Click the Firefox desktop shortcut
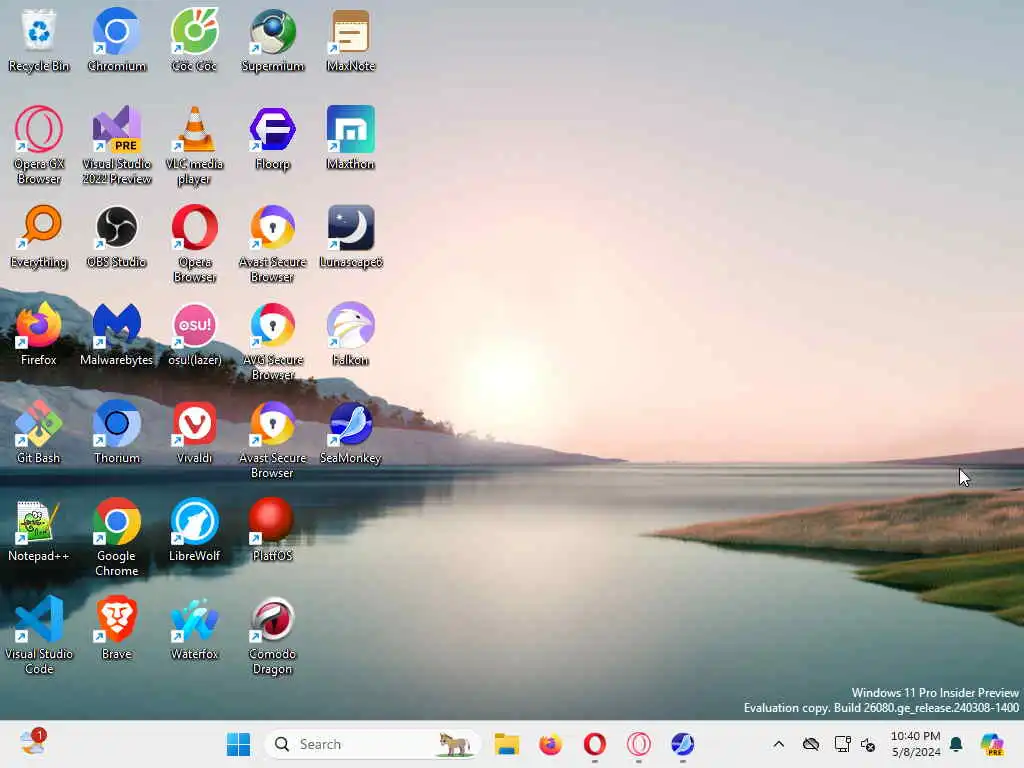 click(x=39, y=334)
